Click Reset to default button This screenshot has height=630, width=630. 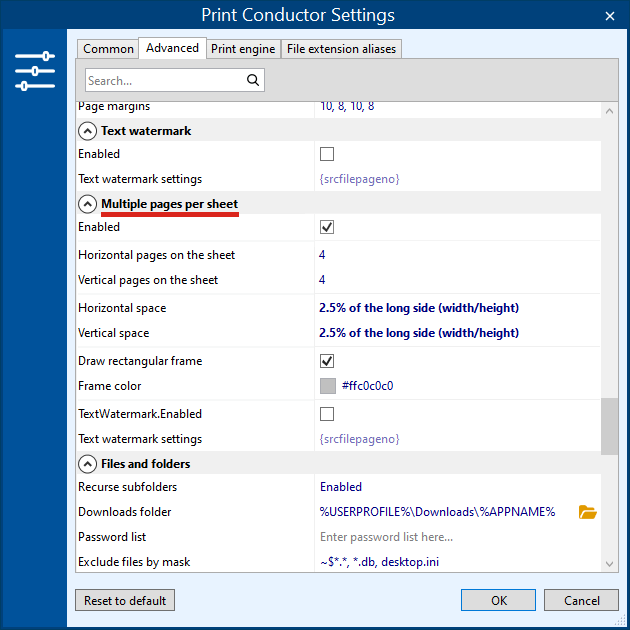tap(125, 600)
